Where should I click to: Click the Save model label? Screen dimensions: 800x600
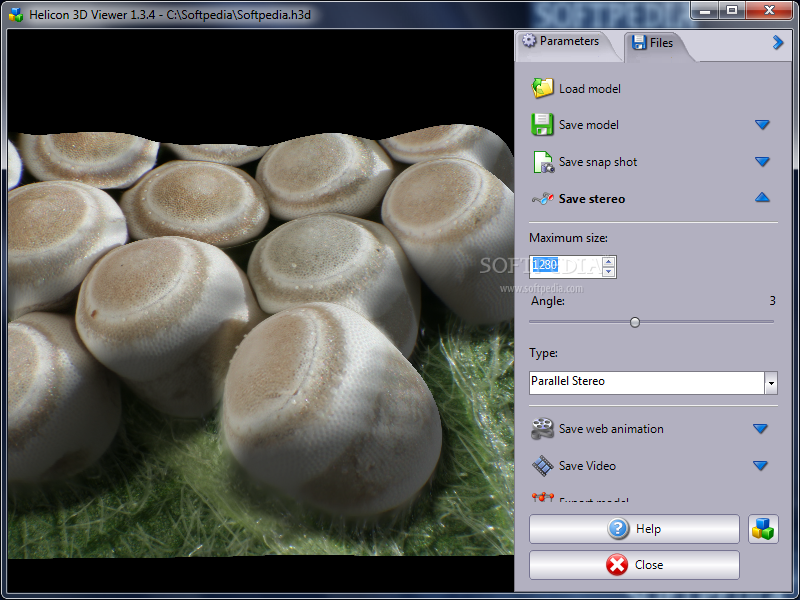tap(589, 125)
